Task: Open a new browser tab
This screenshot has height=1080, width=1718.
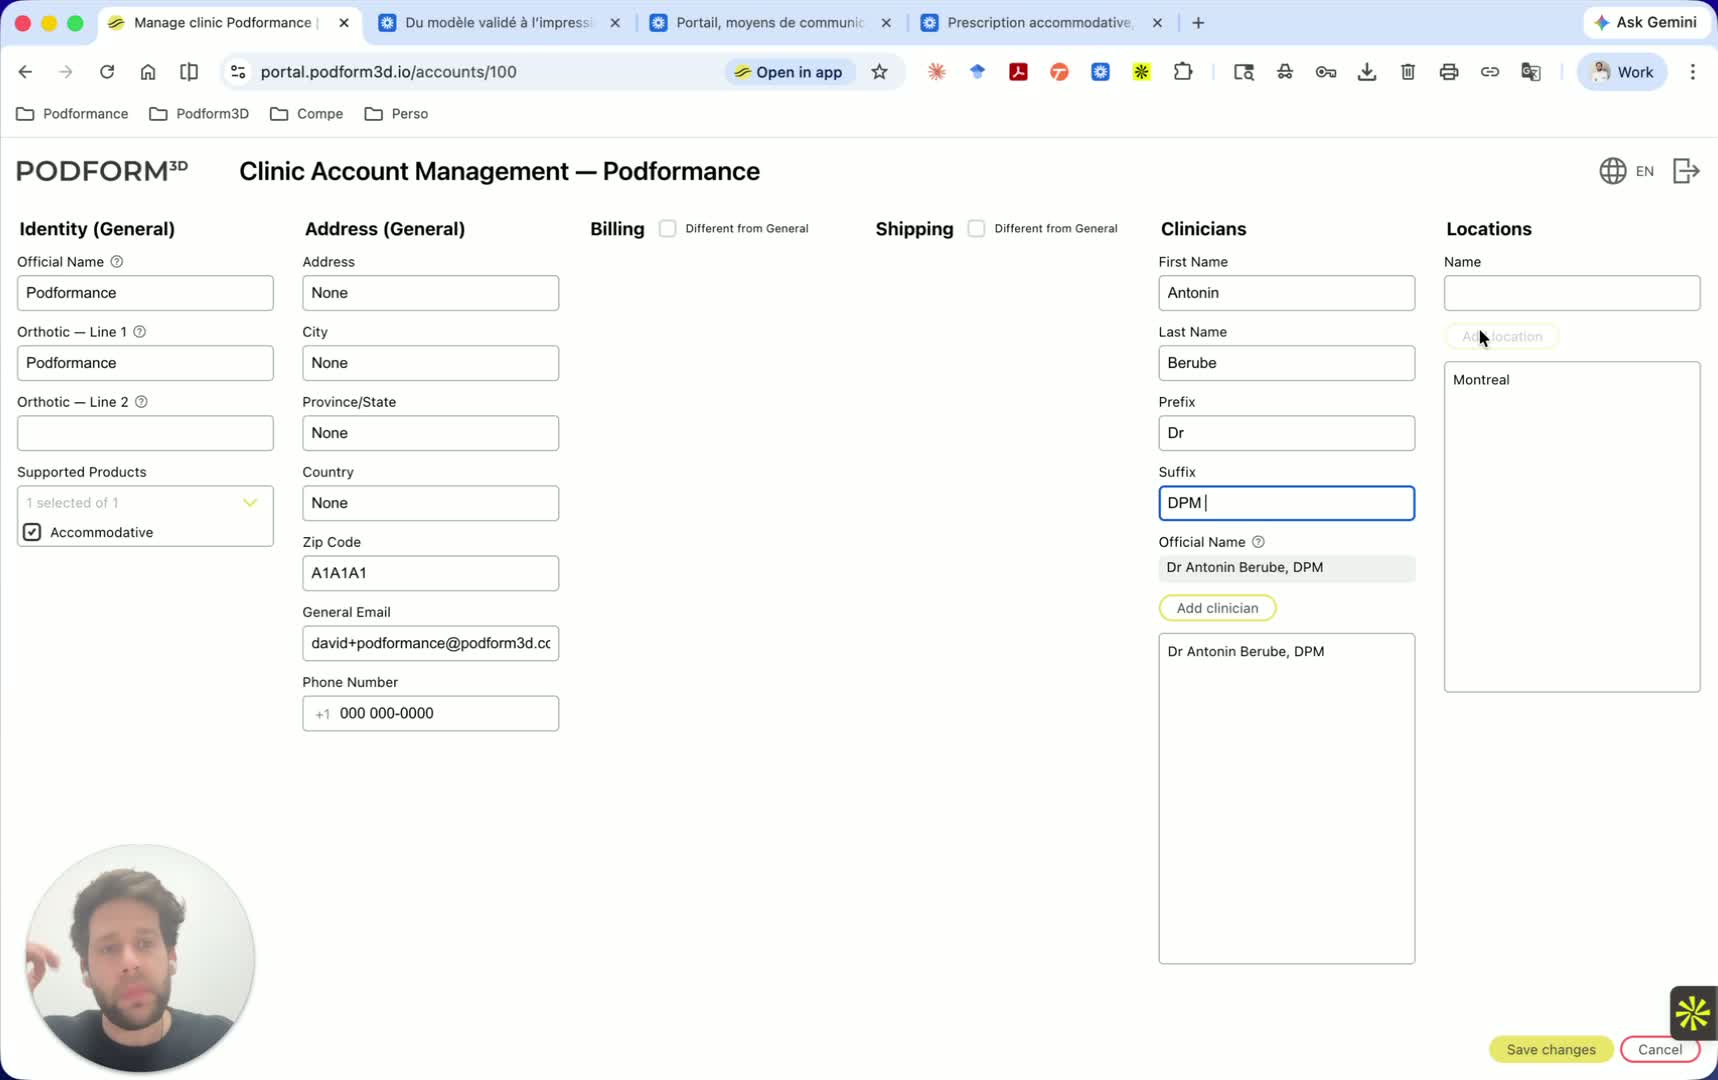Action: pyautogui.click(x=1198, y=23)
